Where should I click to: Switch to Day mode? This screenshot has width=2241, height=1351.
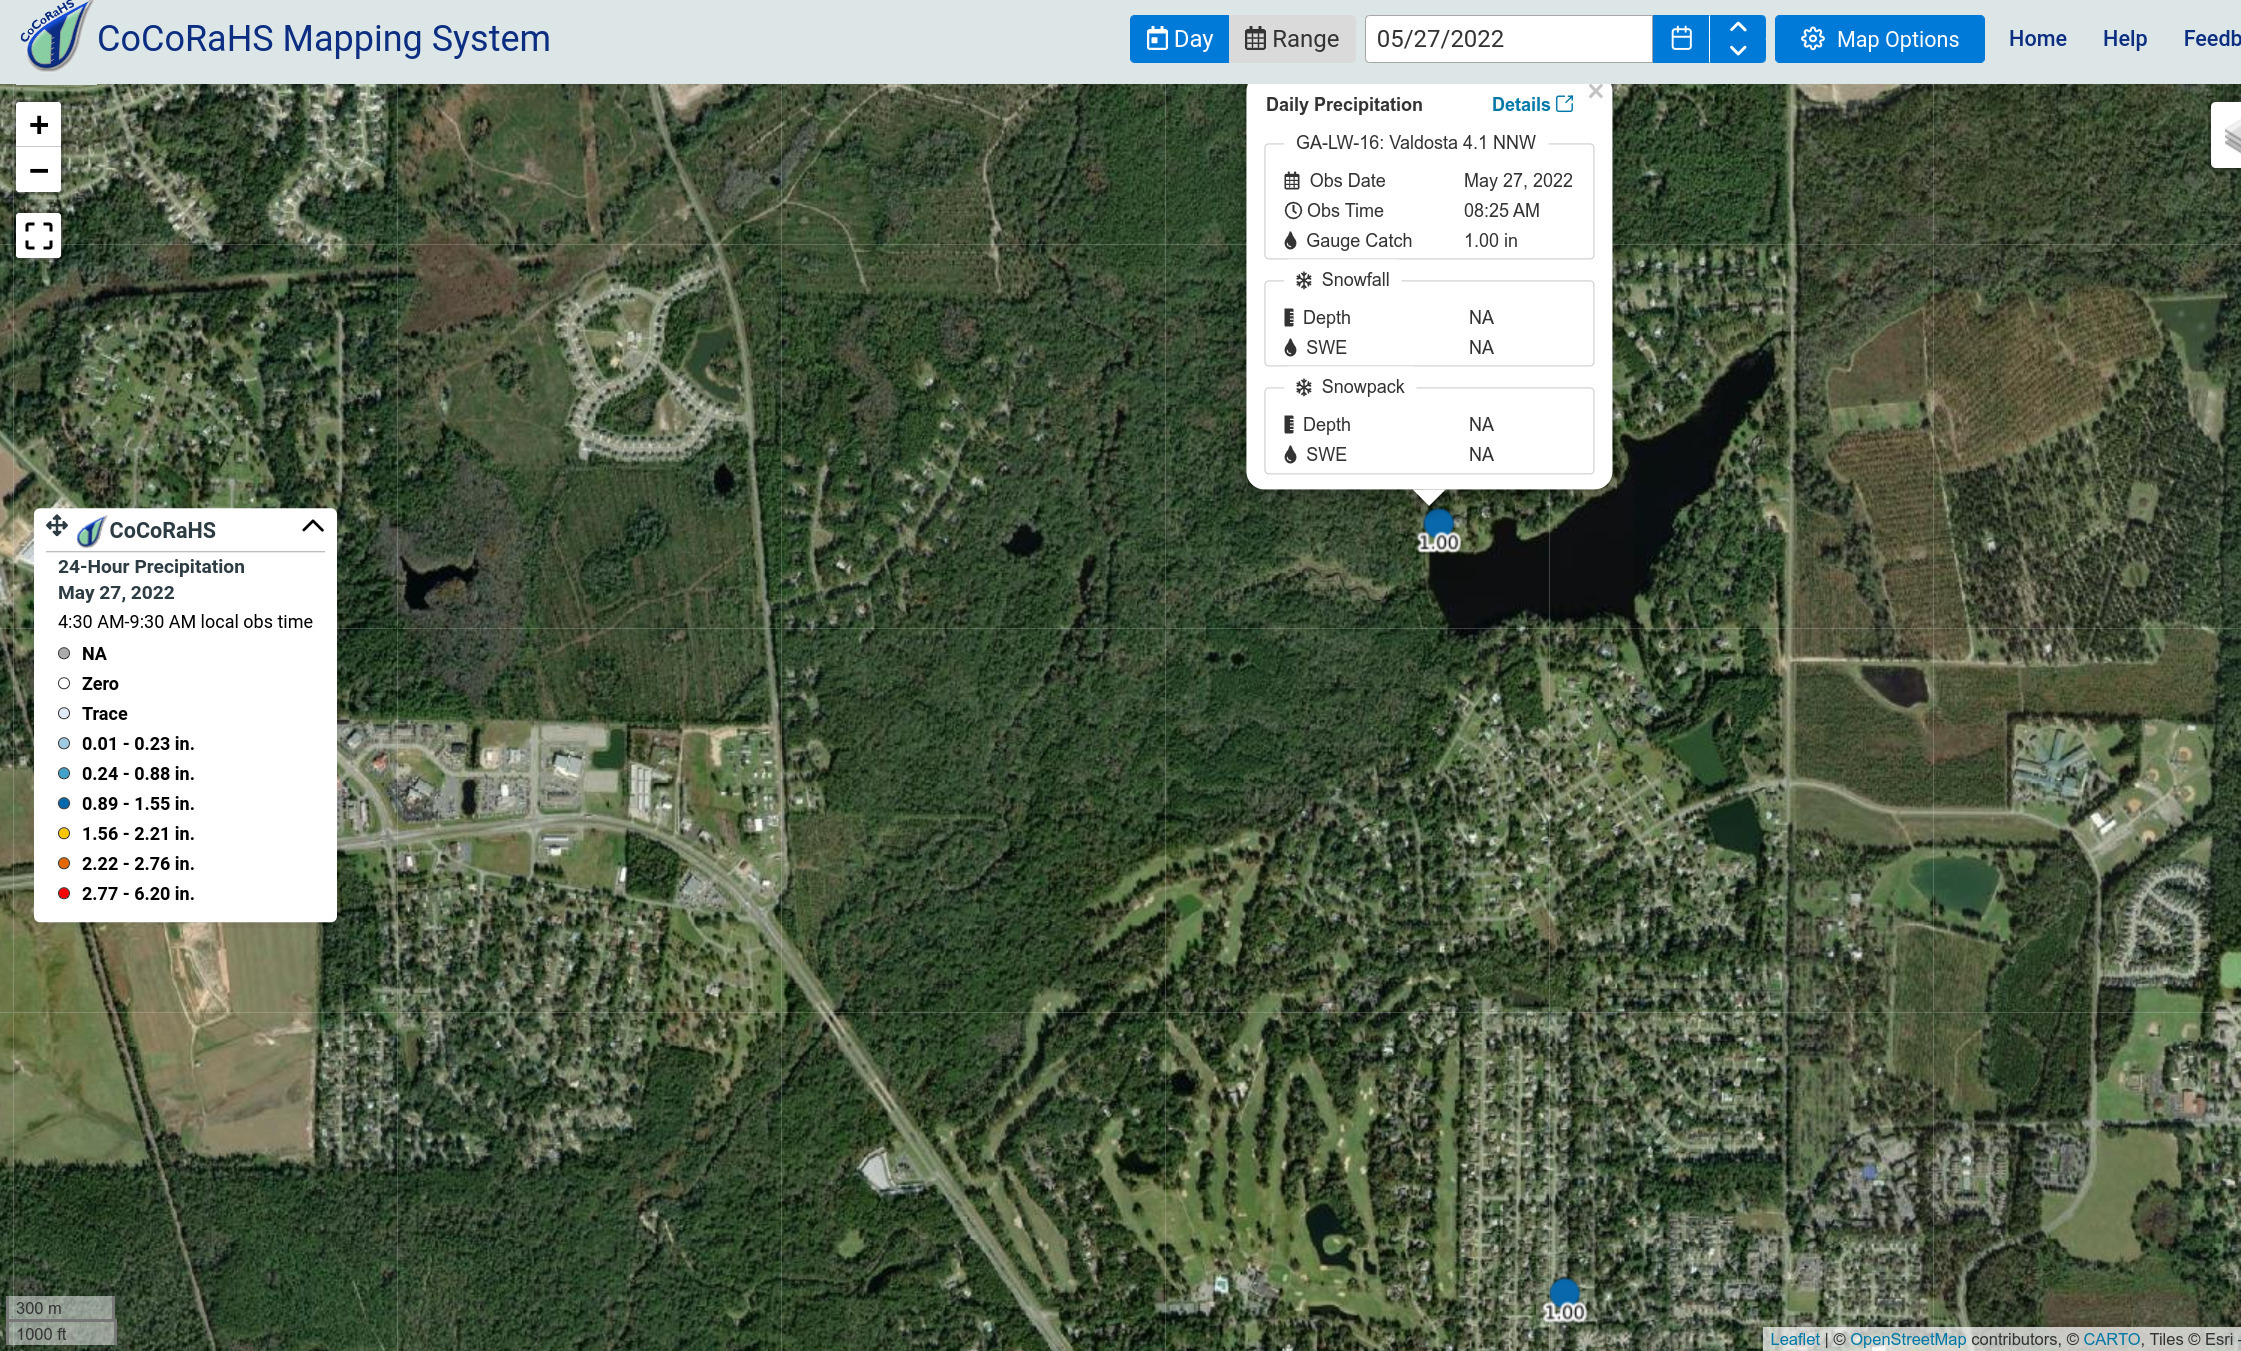1179,39
